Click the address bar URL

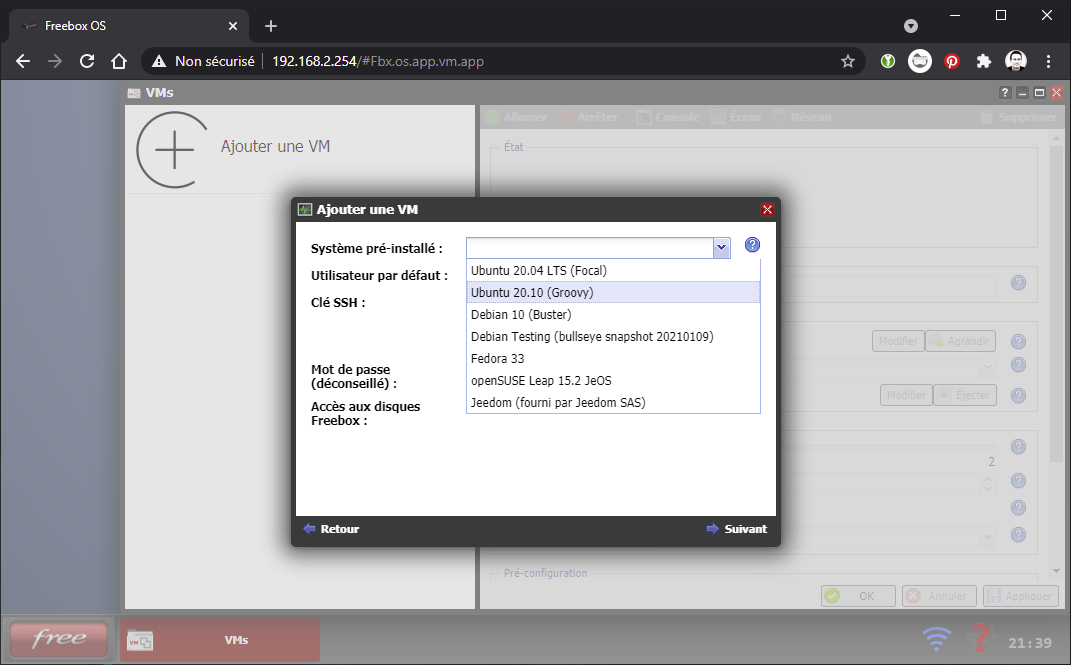click(378, 61)
